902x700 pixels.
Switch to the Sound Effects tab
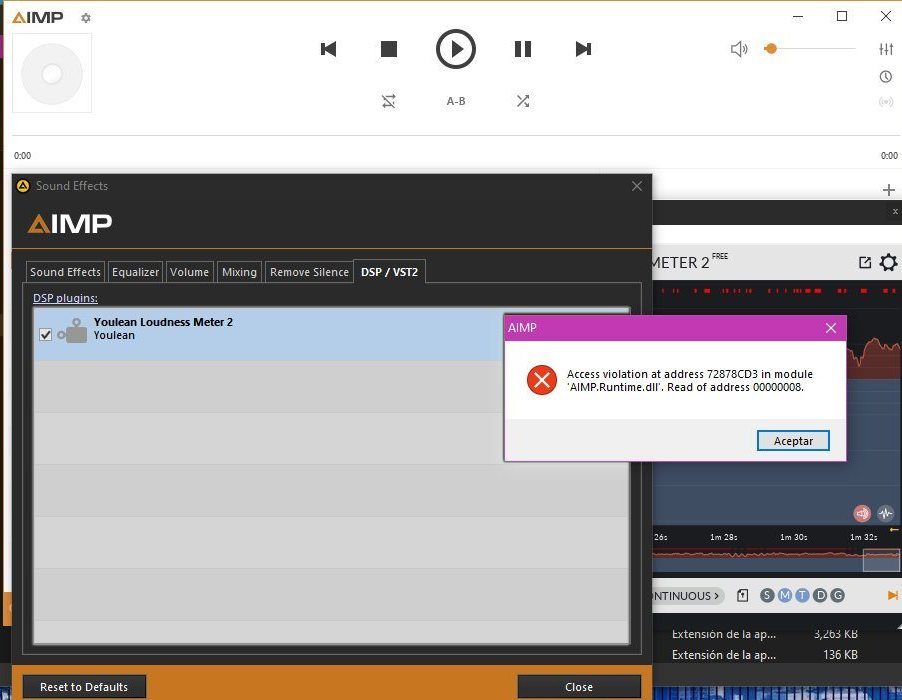(x=66, y=272)
